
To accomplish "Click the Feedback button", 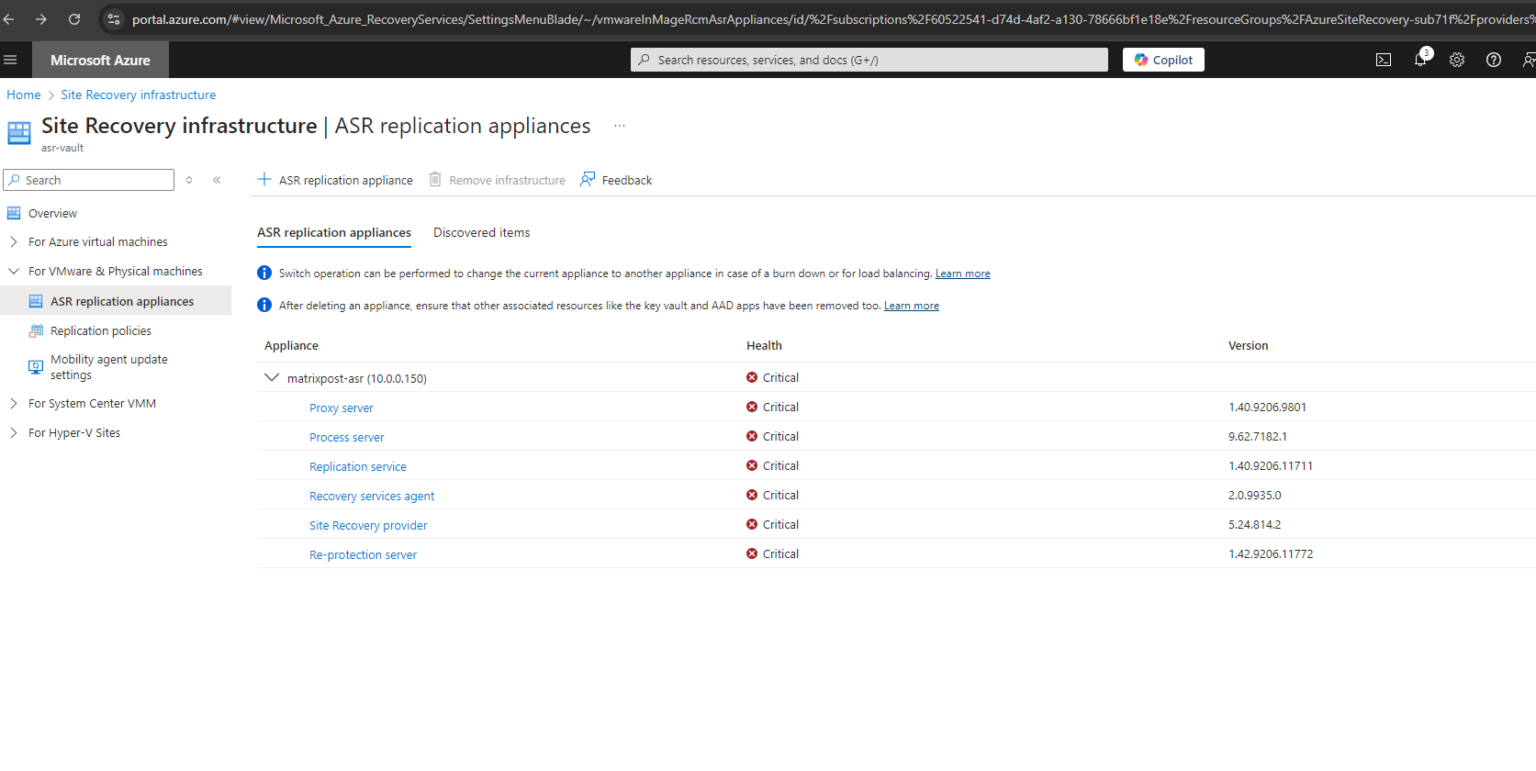I will (x=616, y=180).
